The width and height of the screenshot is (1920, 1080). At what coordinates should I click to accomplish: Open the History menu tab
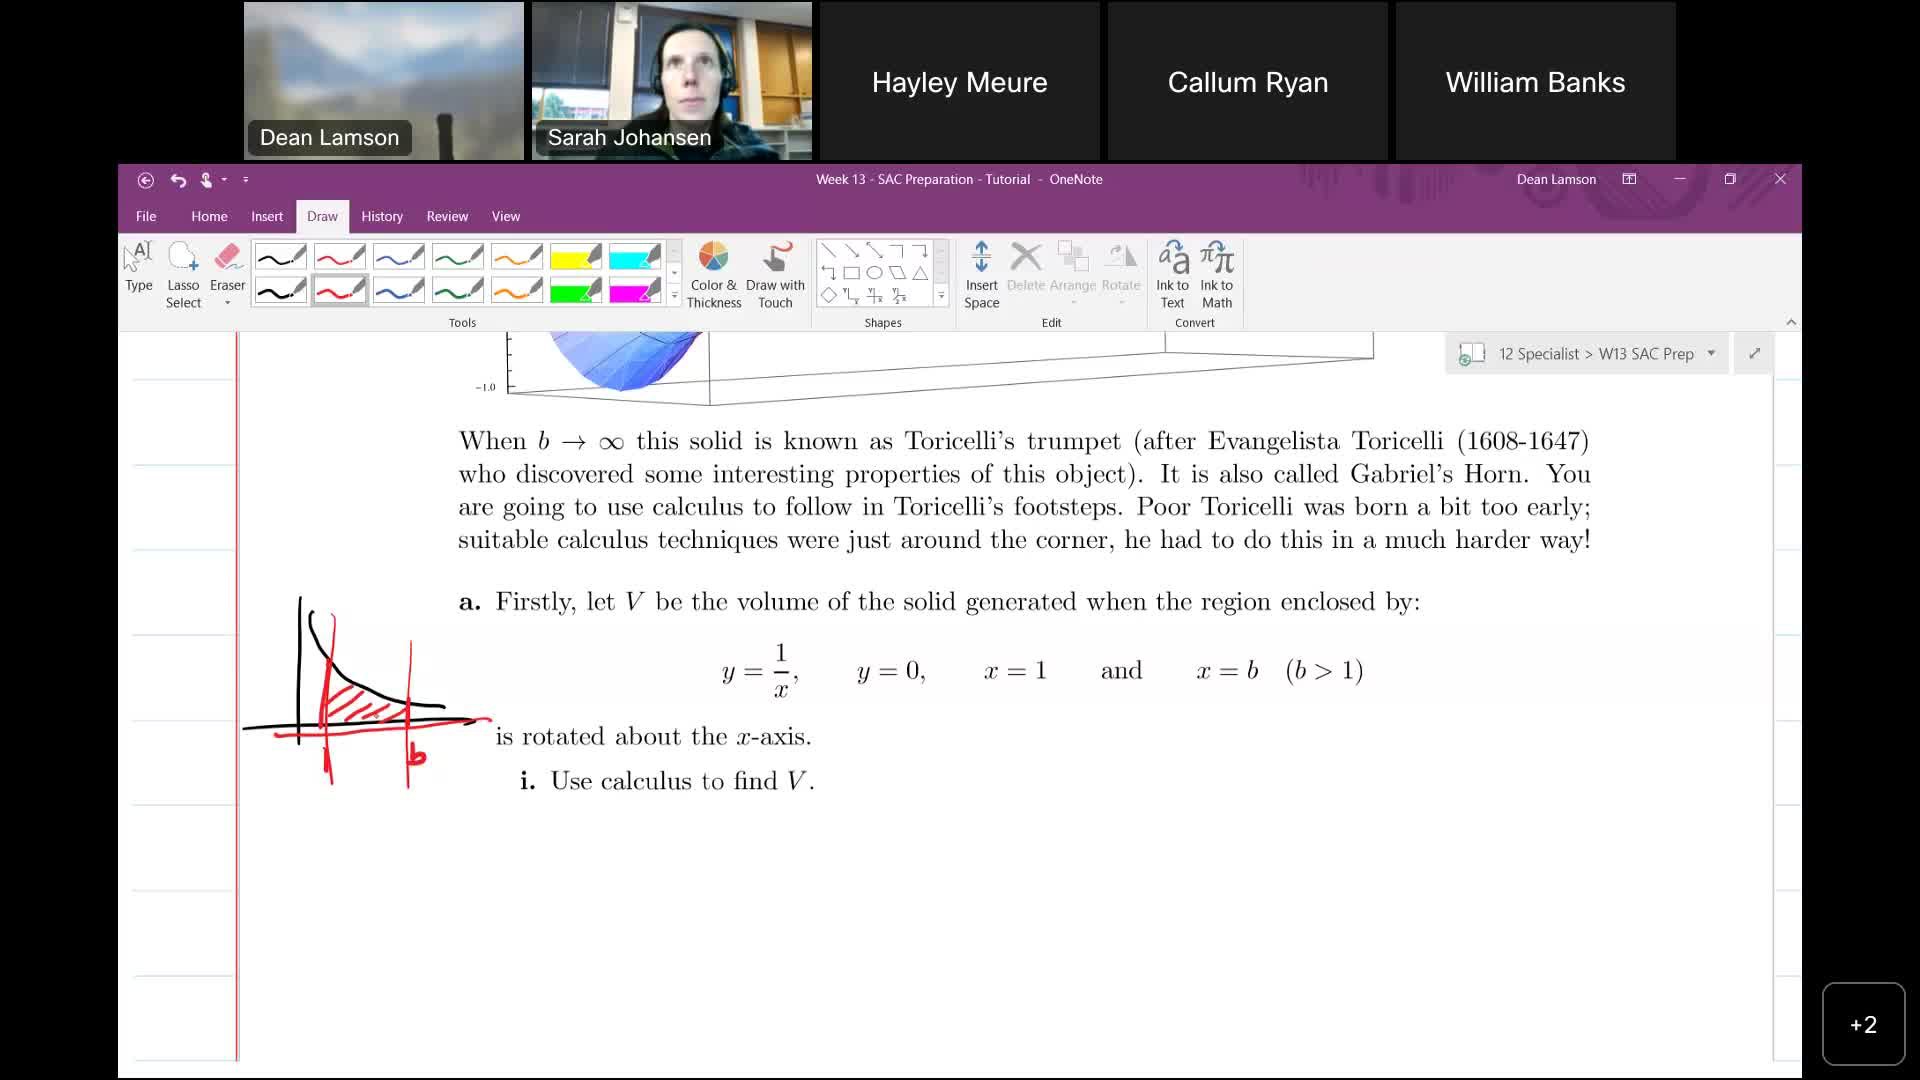click(x=381, y=216)
